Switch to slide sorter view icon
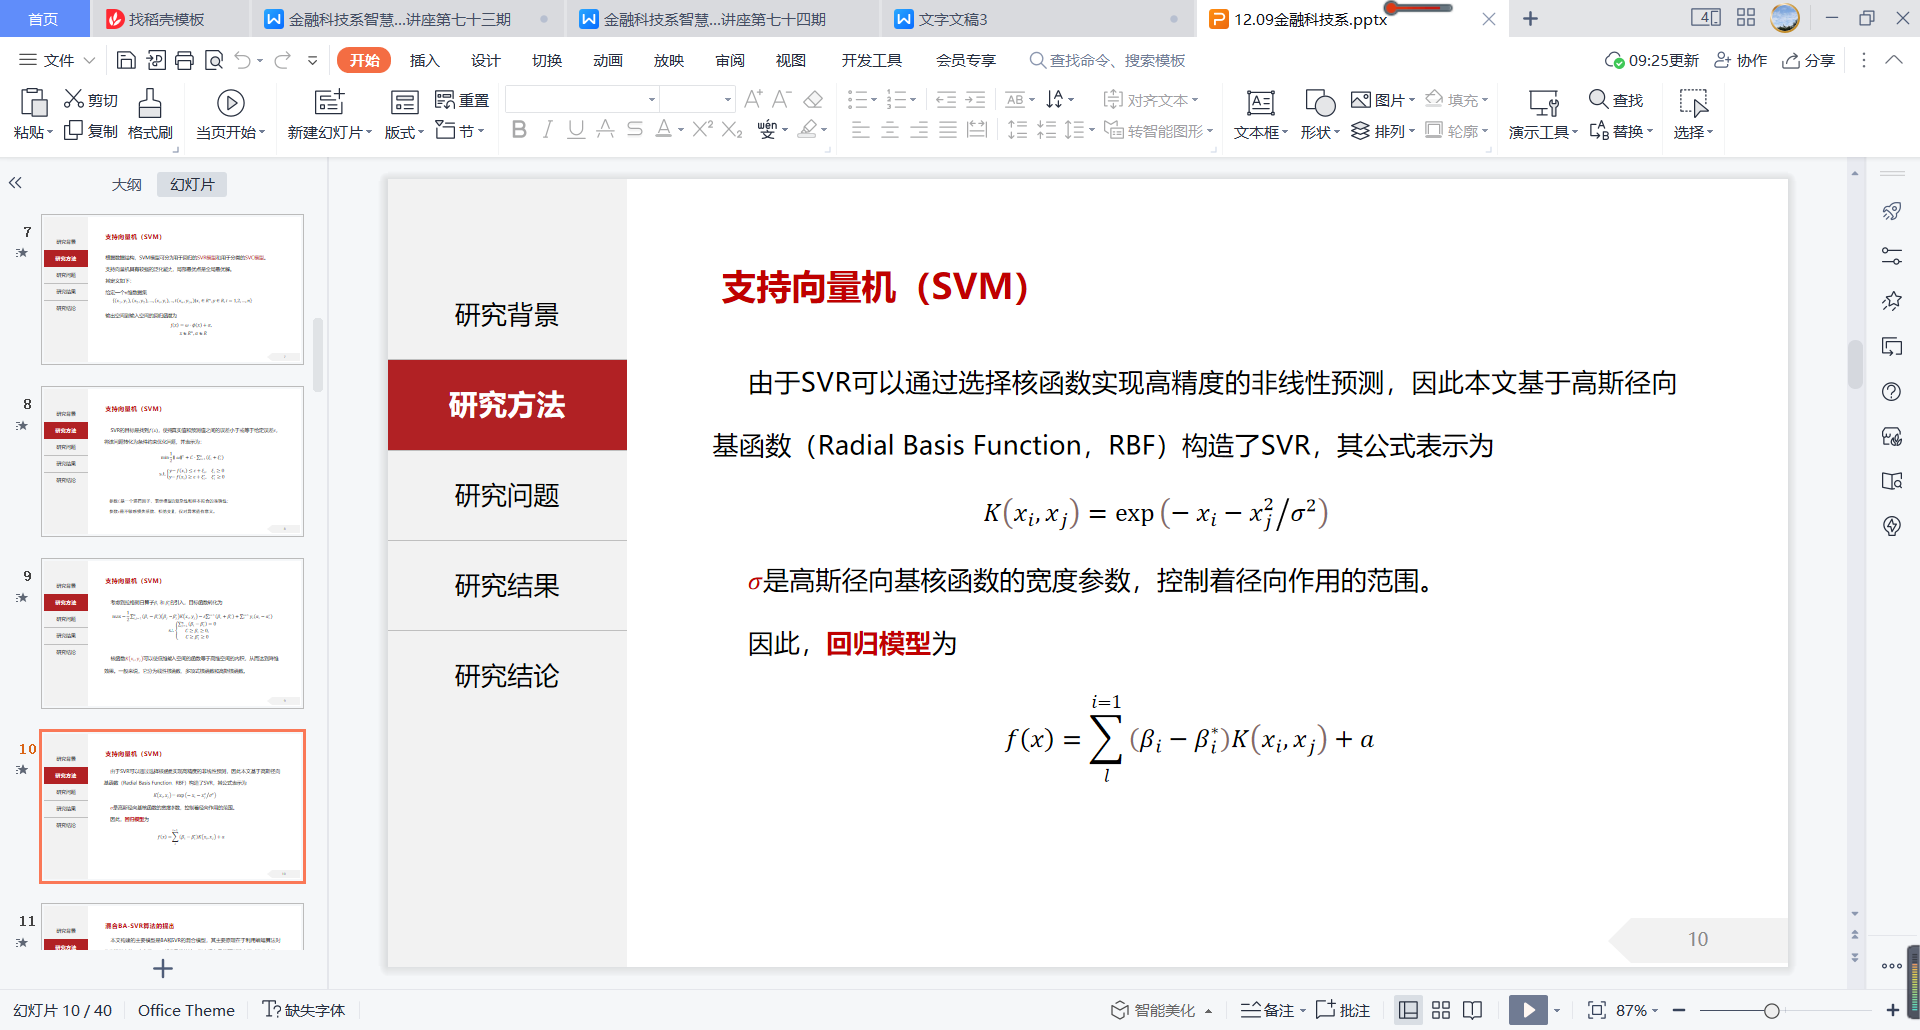1920x1030 pixels. click(x=1441, y=1010)
